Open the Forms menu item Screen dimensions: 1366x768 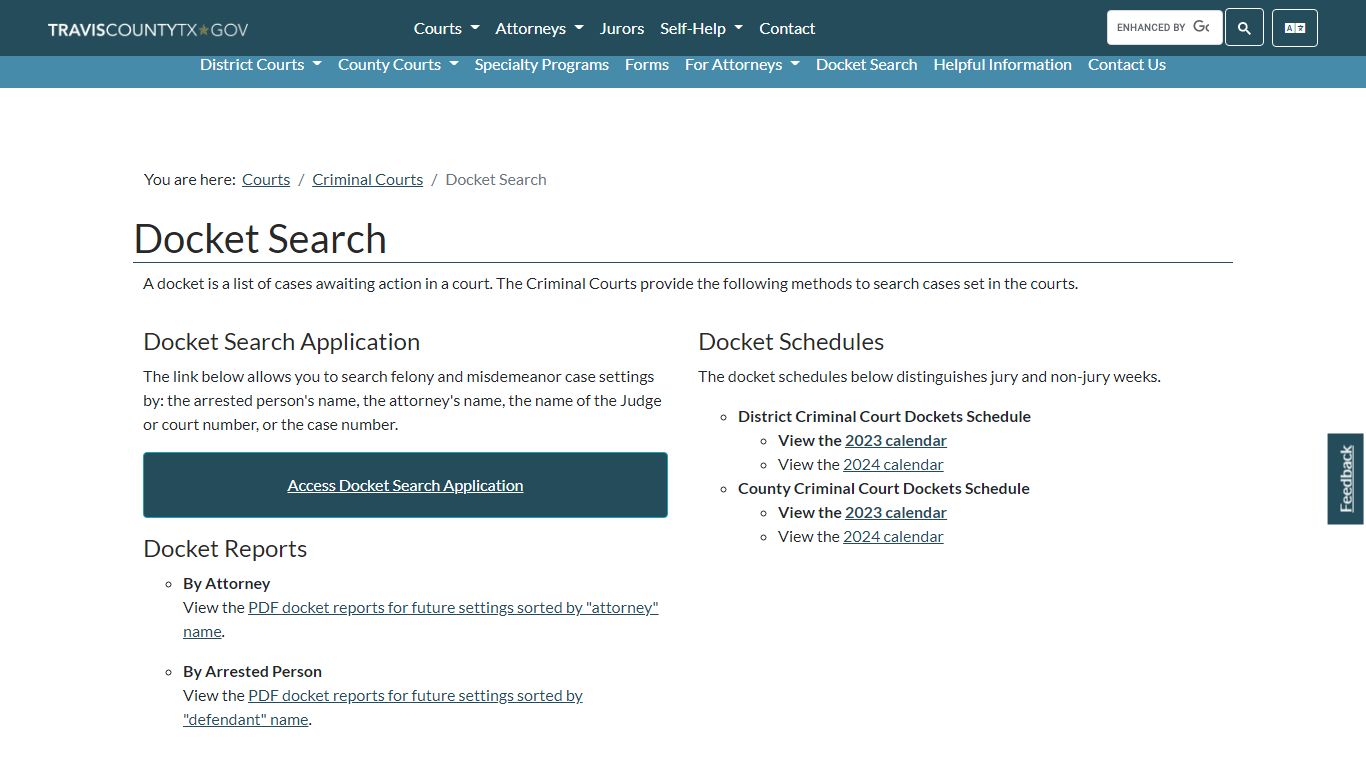[x=647, y=64]
